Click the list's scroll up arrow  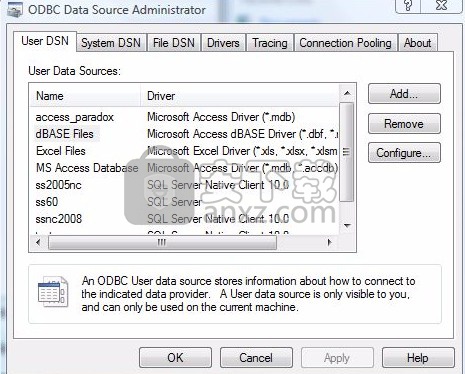click(347, 93)
